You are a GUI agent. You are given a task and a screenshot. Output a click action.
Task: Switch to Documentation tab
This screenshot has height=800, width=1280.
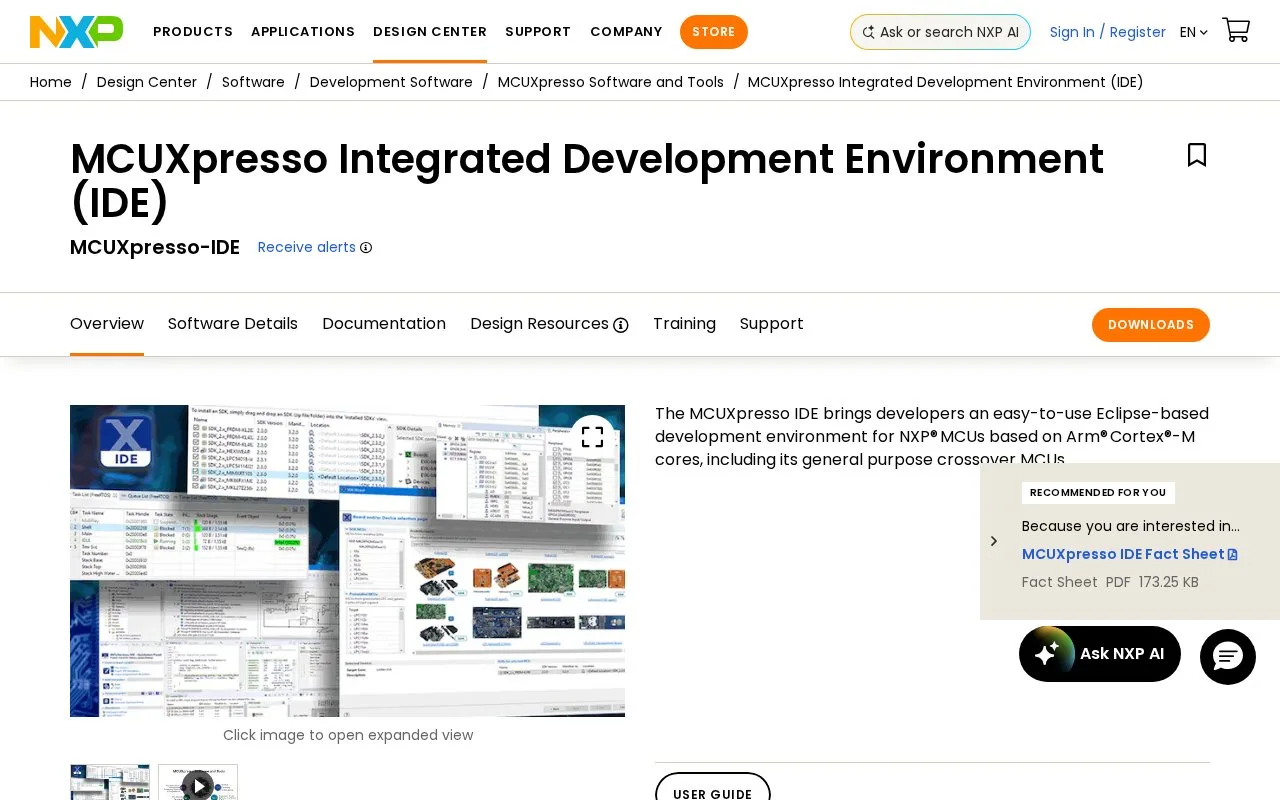(x=384, y=324)
